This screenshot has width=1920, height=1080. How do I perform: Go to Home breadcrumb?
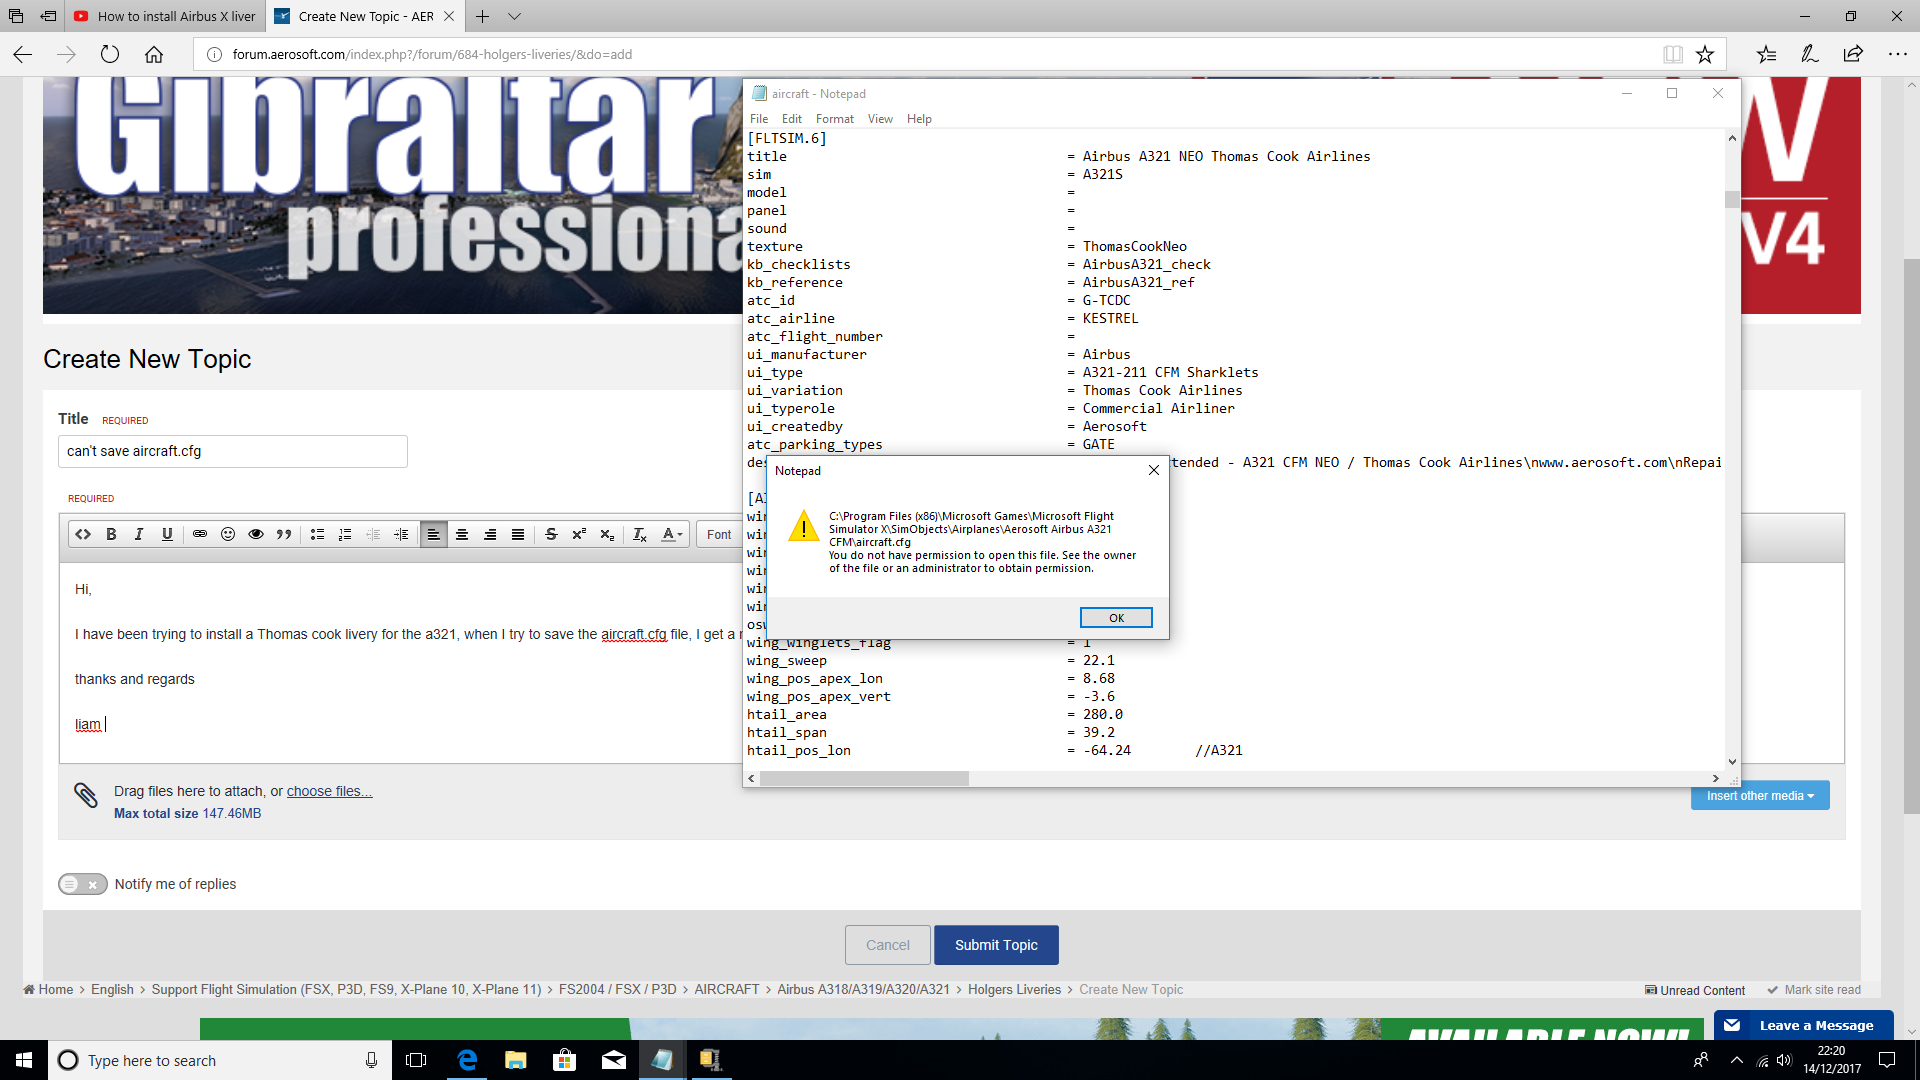(x=48, y=990)
